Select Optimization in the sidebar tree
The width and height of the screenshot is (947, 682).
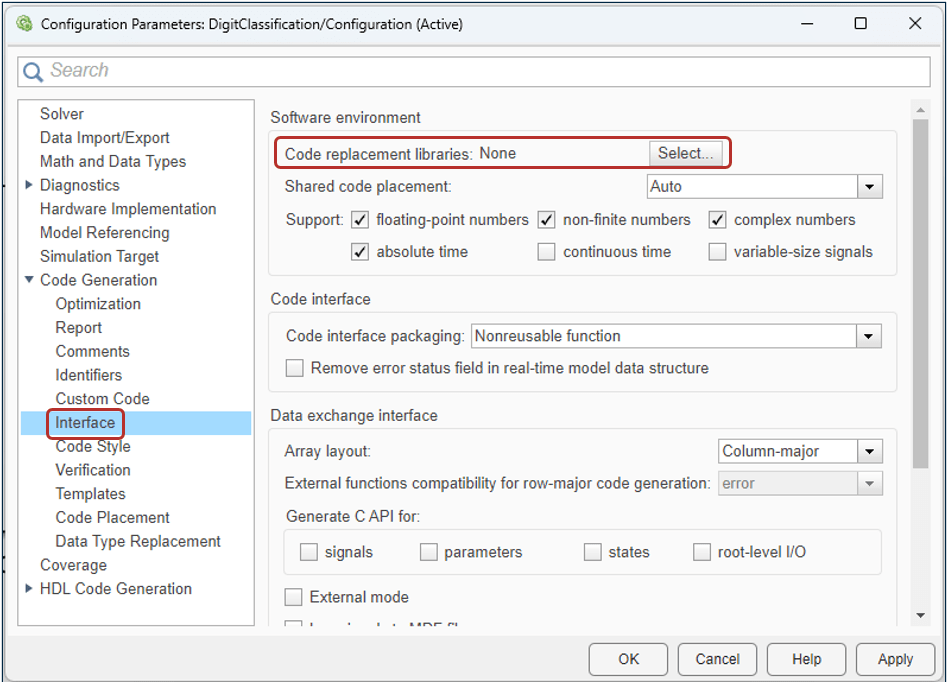pyautogui.click(x=98, y=303)
